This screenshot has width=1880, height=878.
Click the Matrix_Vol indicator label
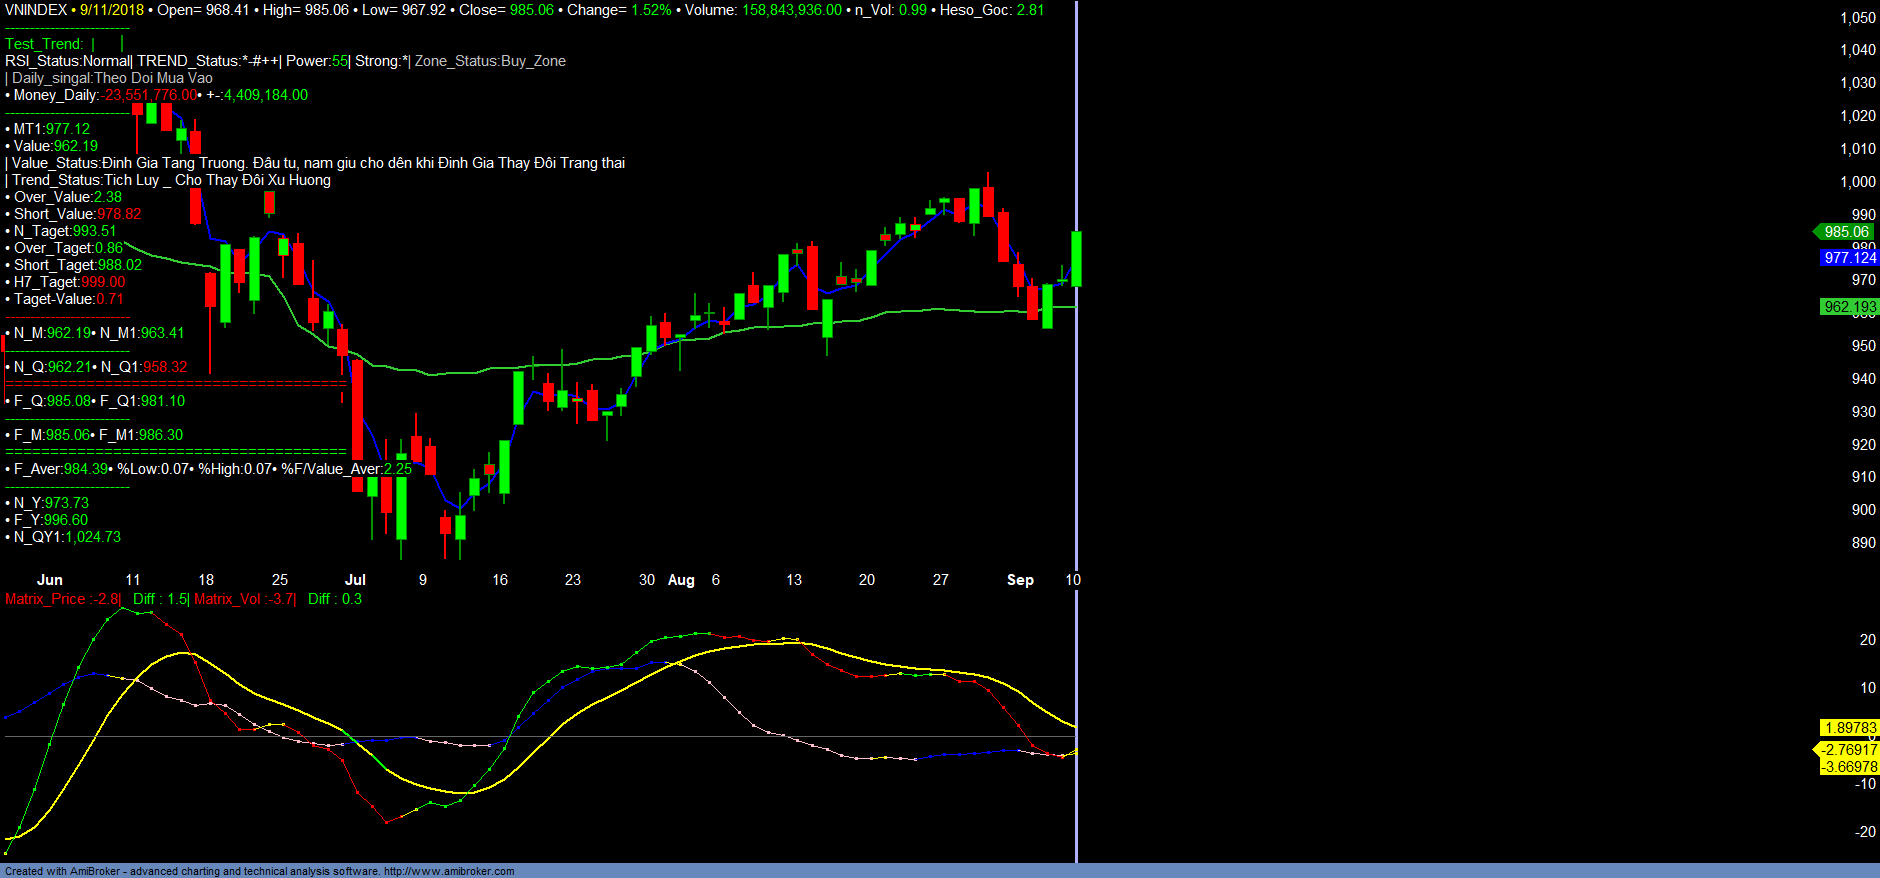click(243, 599)
